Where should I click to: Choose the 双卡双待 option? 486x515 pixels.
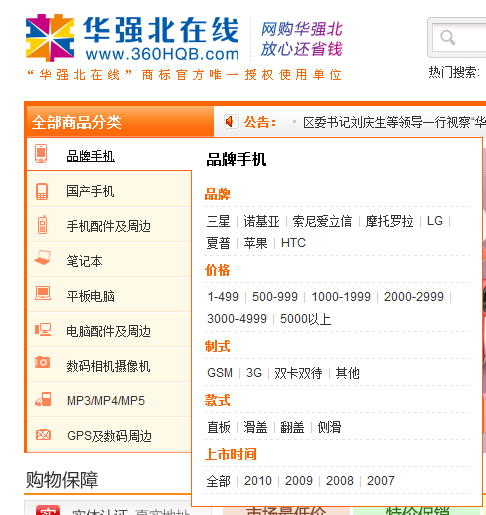(x=298, y=373)
